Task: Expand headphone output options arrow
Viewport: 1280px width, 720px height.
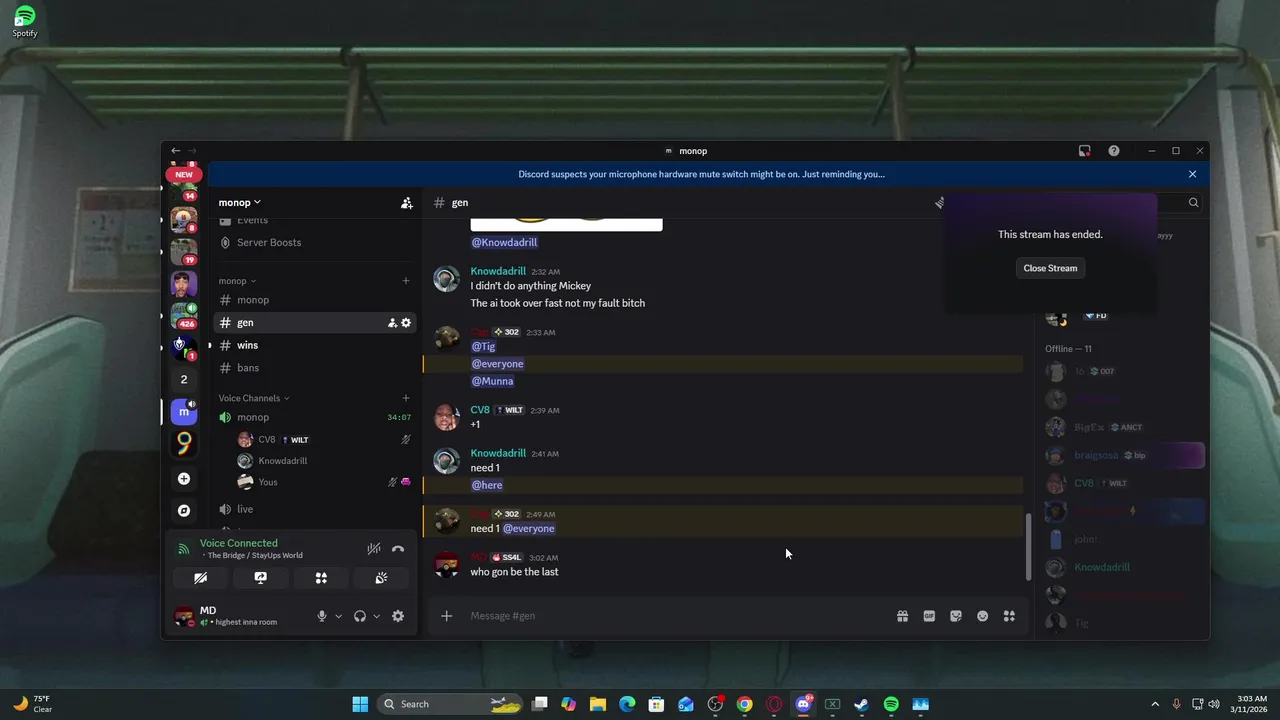Action: click(x=376, y=616)
